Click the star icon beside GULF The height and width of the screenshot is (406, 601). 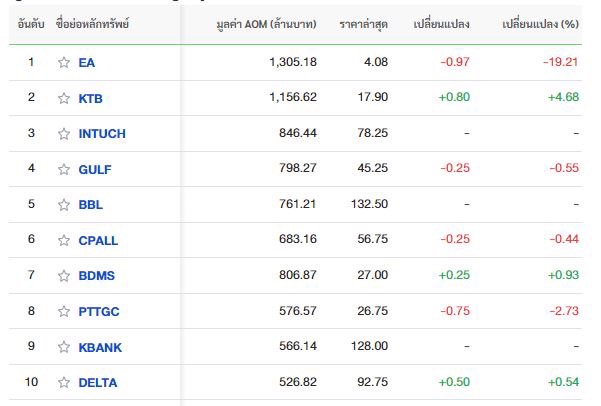(x=64, y=169)
